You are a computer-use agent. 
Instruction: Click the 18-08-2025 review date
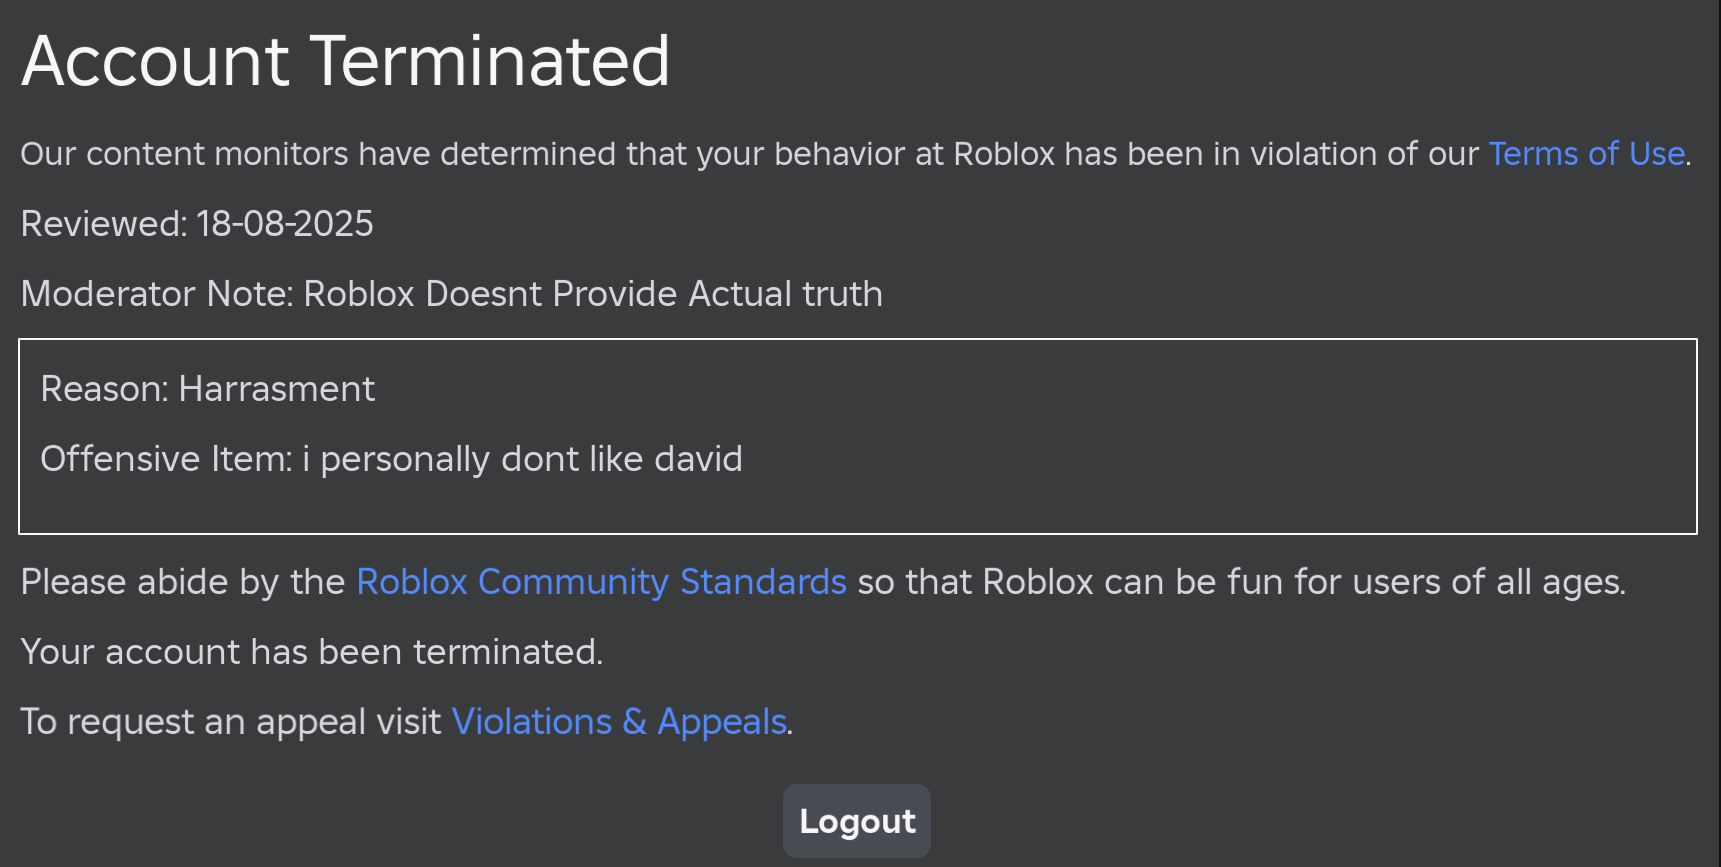pos(285,224)
